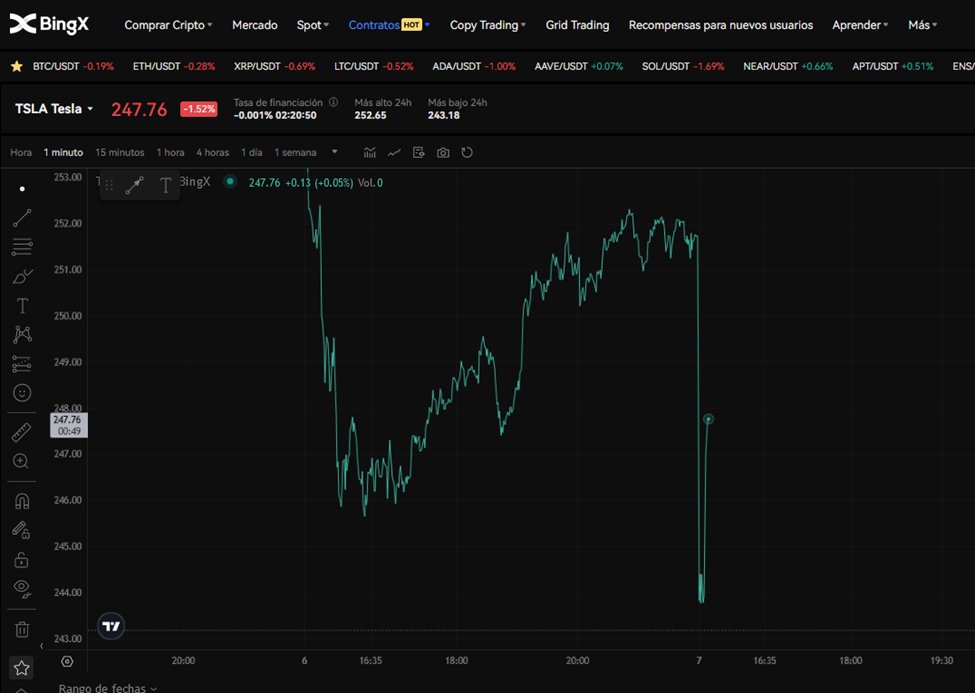Select the 4 horas timeframe

pos(213,152)
